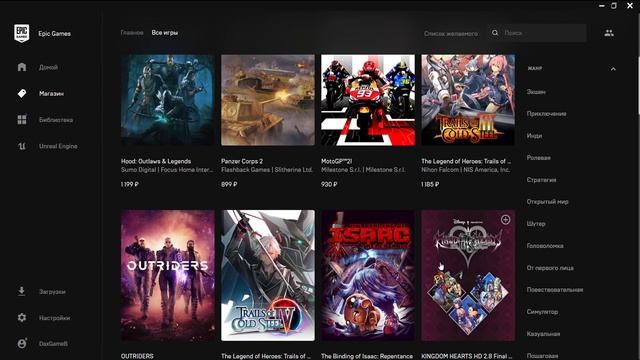640x360 pixels.
Task: Filter by Симулятор genre
Action: pos(542,312)
